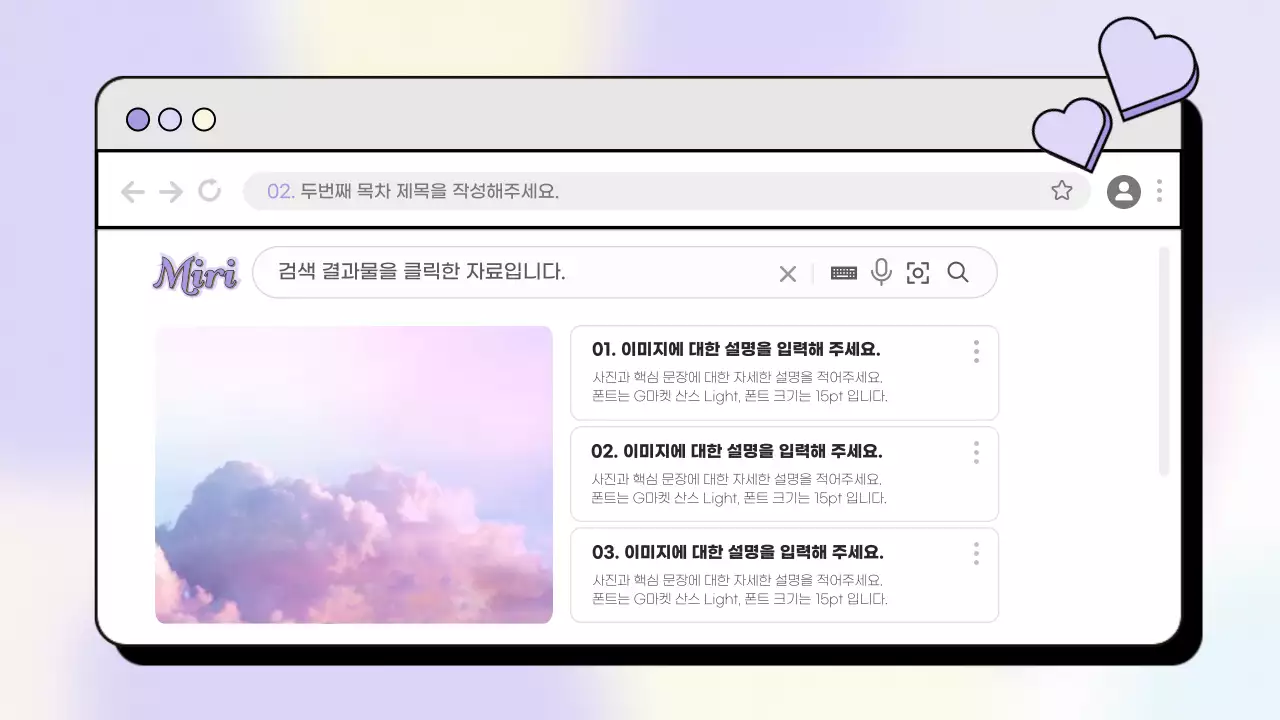1280x720 pixels.
Task: Navigate forward with the right arrow
Action: 171,190
